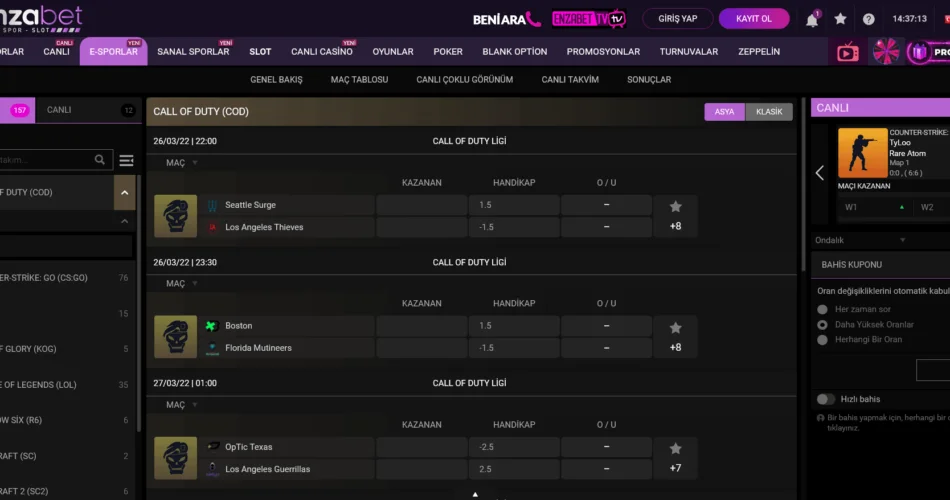Open the POKER navigation tab
Image resolution: width=950 pixels, height=500 pixels.
(x=448, y=52)
